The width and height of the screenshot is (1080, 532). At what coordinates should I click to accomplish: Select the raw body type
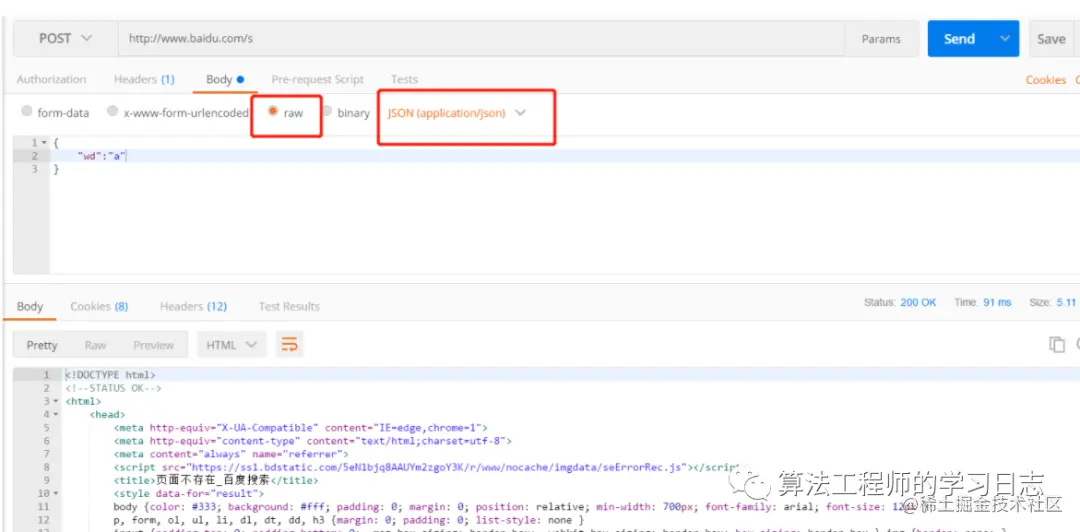coord(273,111)
